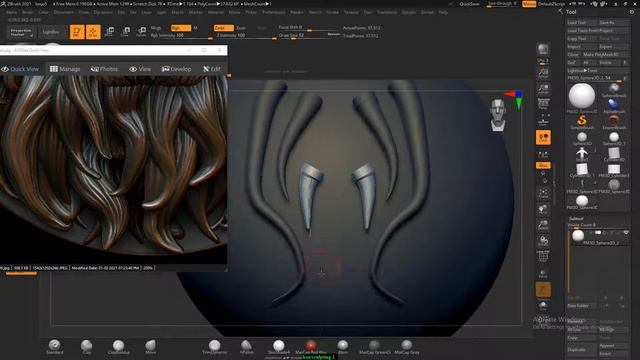
Task: Open the Render menu
Action: tap(297, 12)
